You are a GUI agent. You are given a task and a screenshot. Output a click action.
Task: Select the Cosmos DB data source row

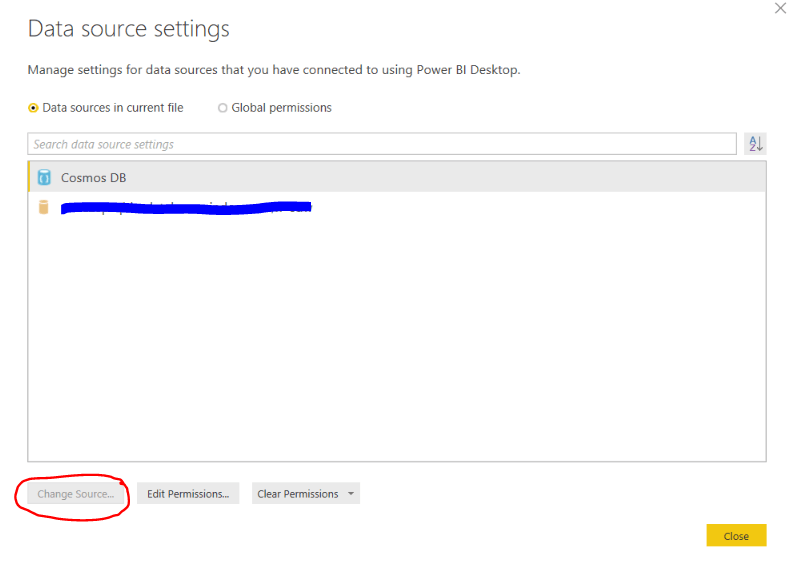point(397,177)
